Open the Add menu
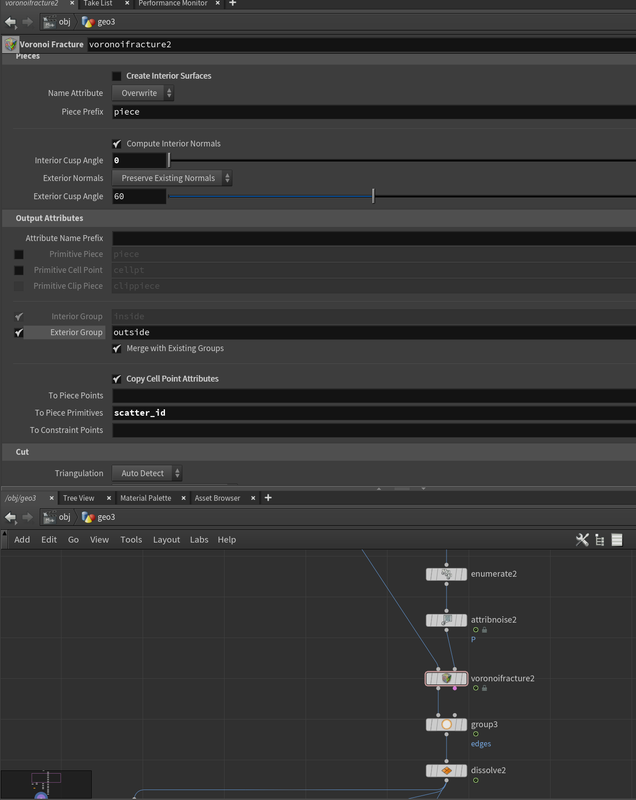The height and width of the screenshot is (800, 636). pos(22,540)
